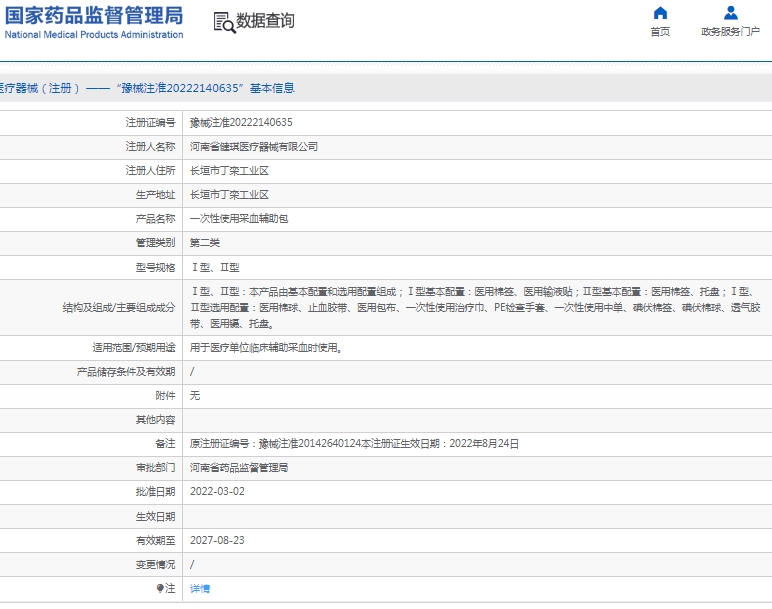Click National Medical Products Administration text

pyautogui.click(x=94, y=34)
